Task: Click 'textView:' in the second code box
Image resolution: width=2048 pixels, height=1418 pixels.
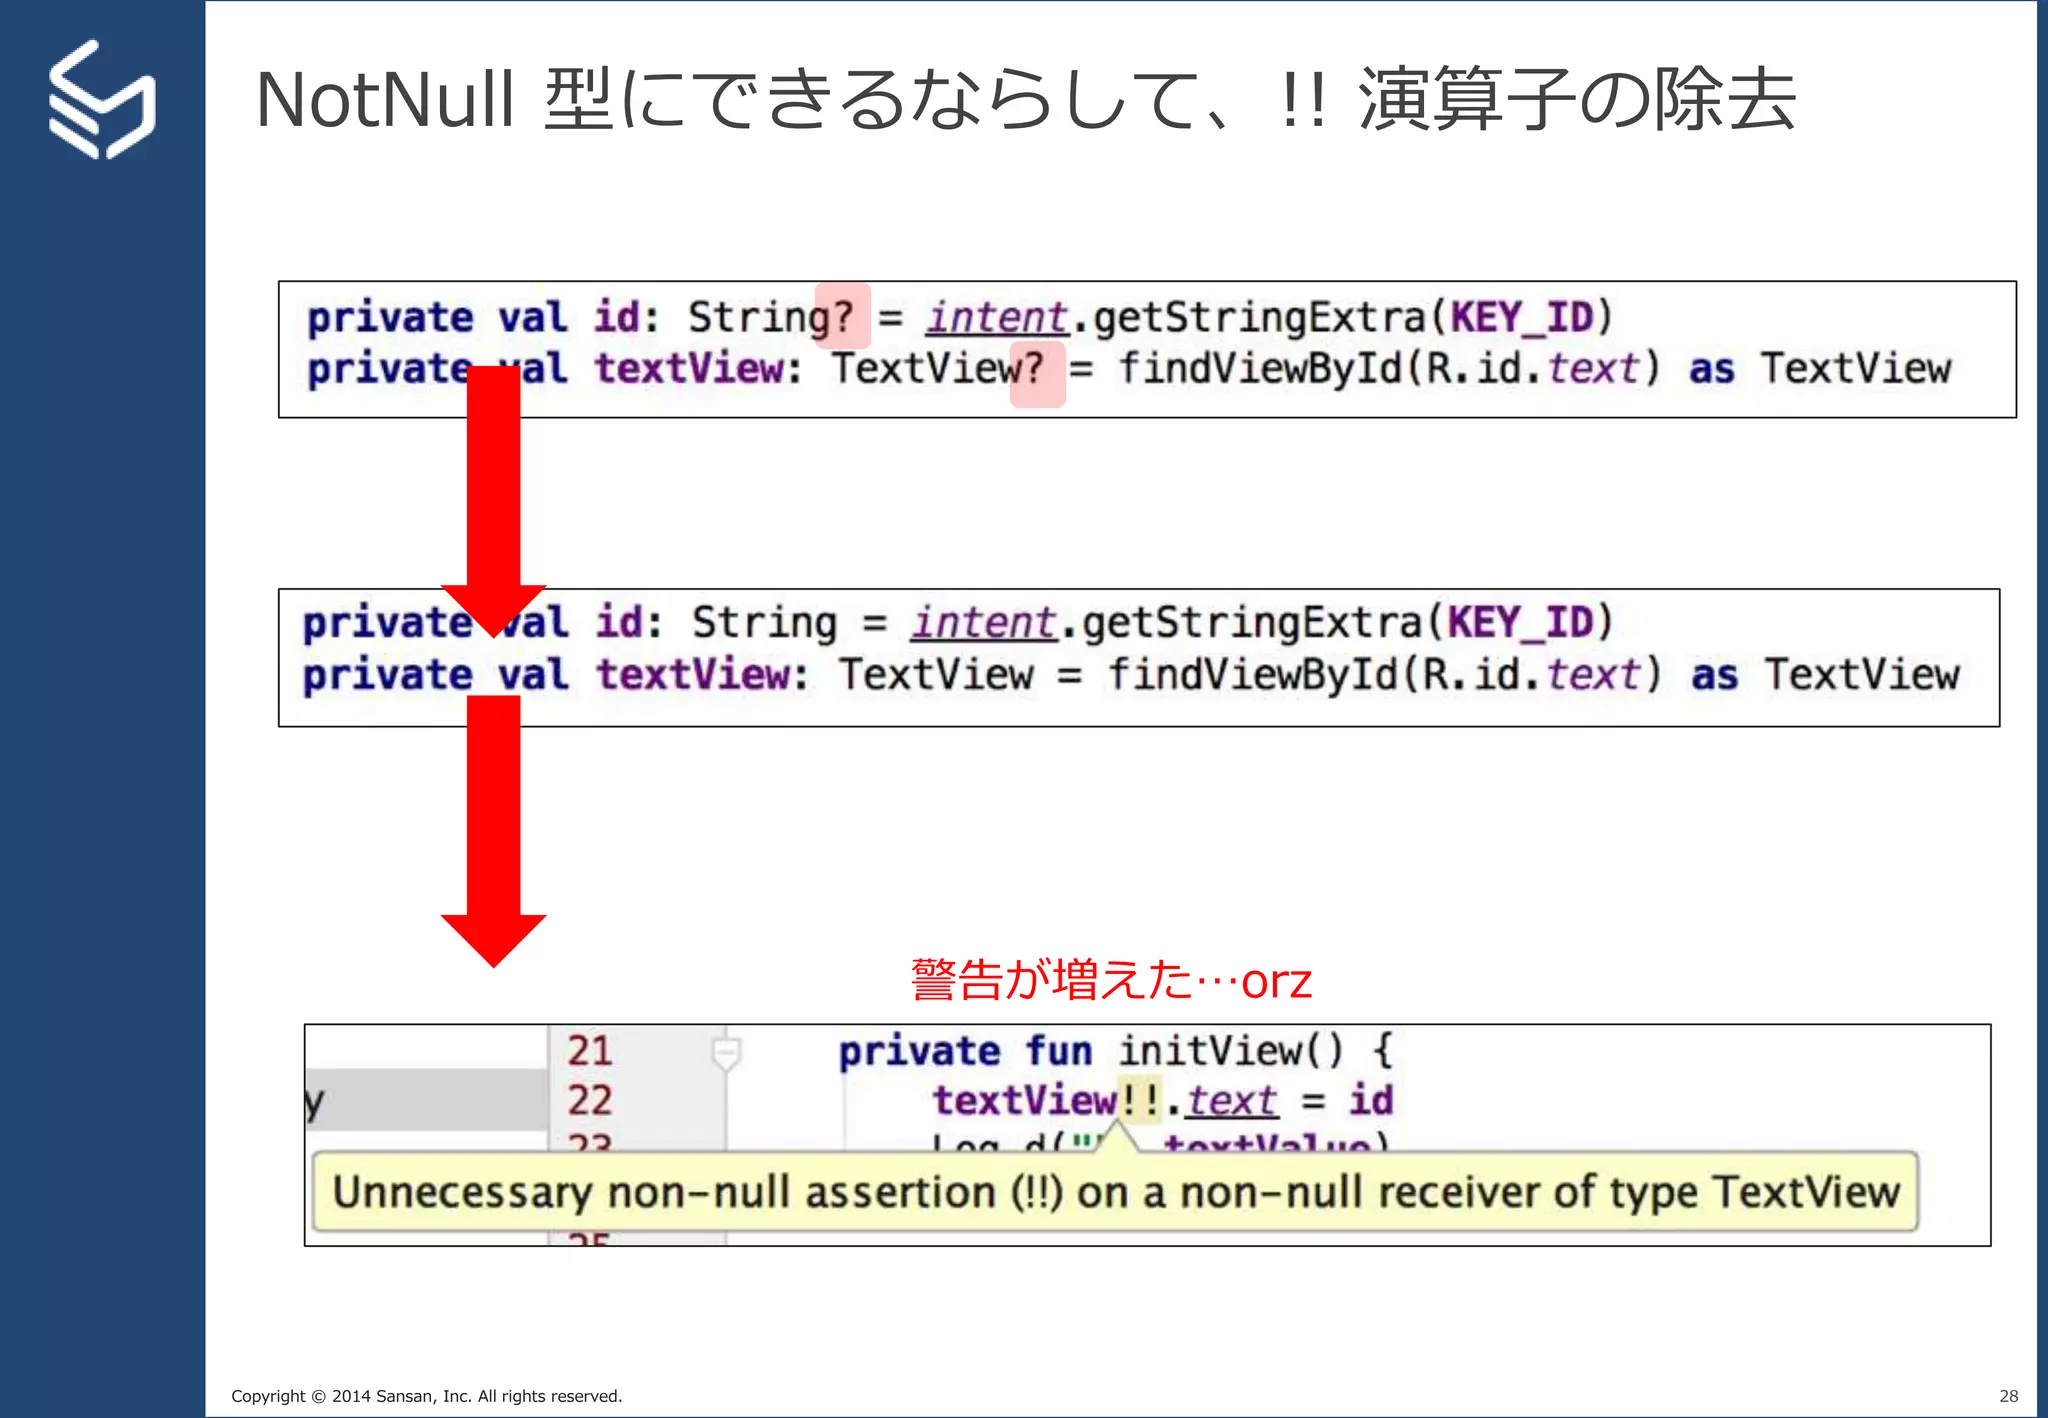Action: [x=701, y=674]
